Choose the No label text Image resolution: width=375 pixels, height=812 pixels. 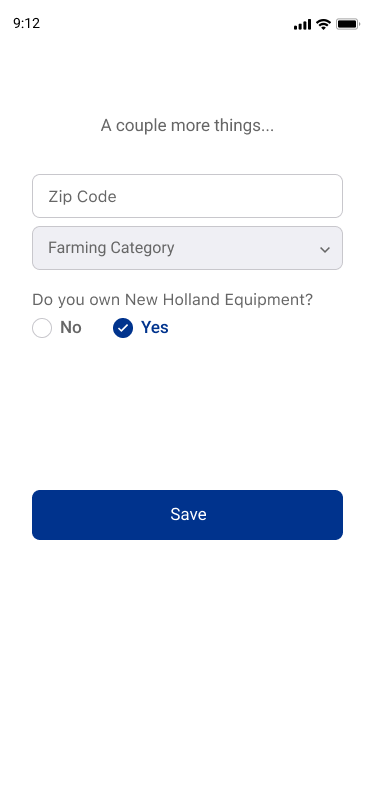click(x=71, y=328)
